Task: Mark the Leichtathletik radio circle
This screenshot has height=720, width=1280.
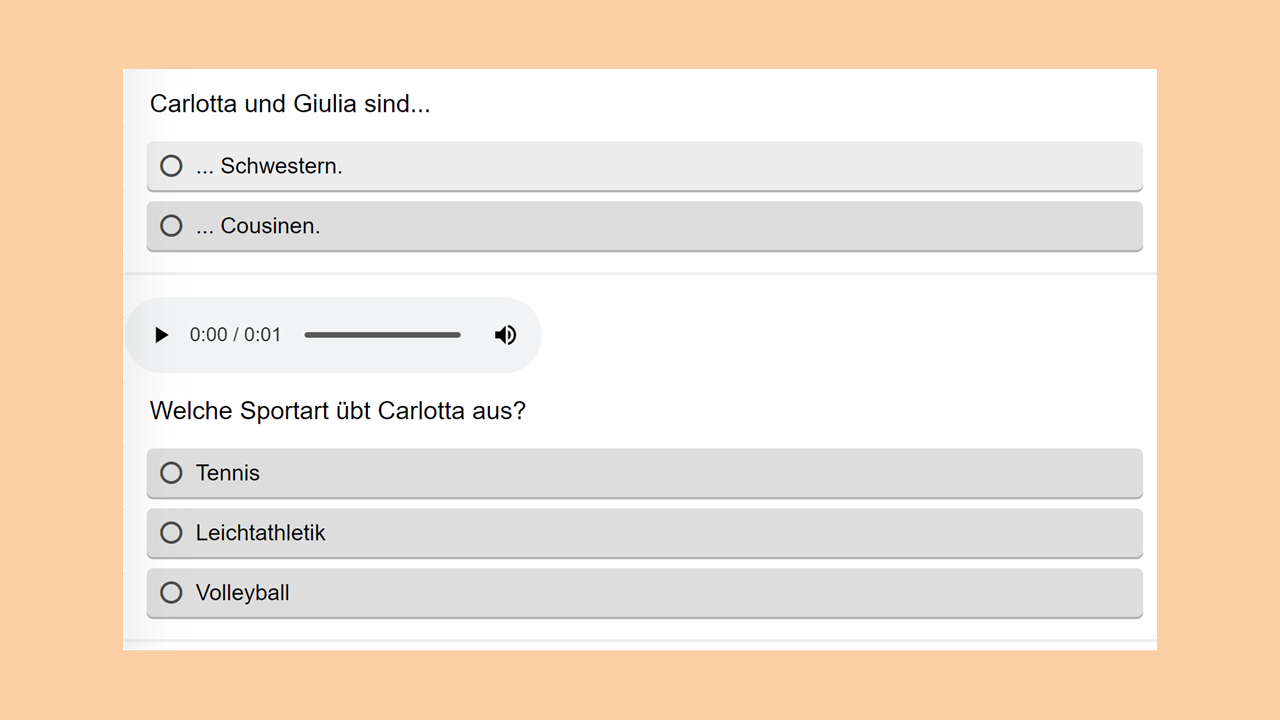Action: tap(171, 533)
